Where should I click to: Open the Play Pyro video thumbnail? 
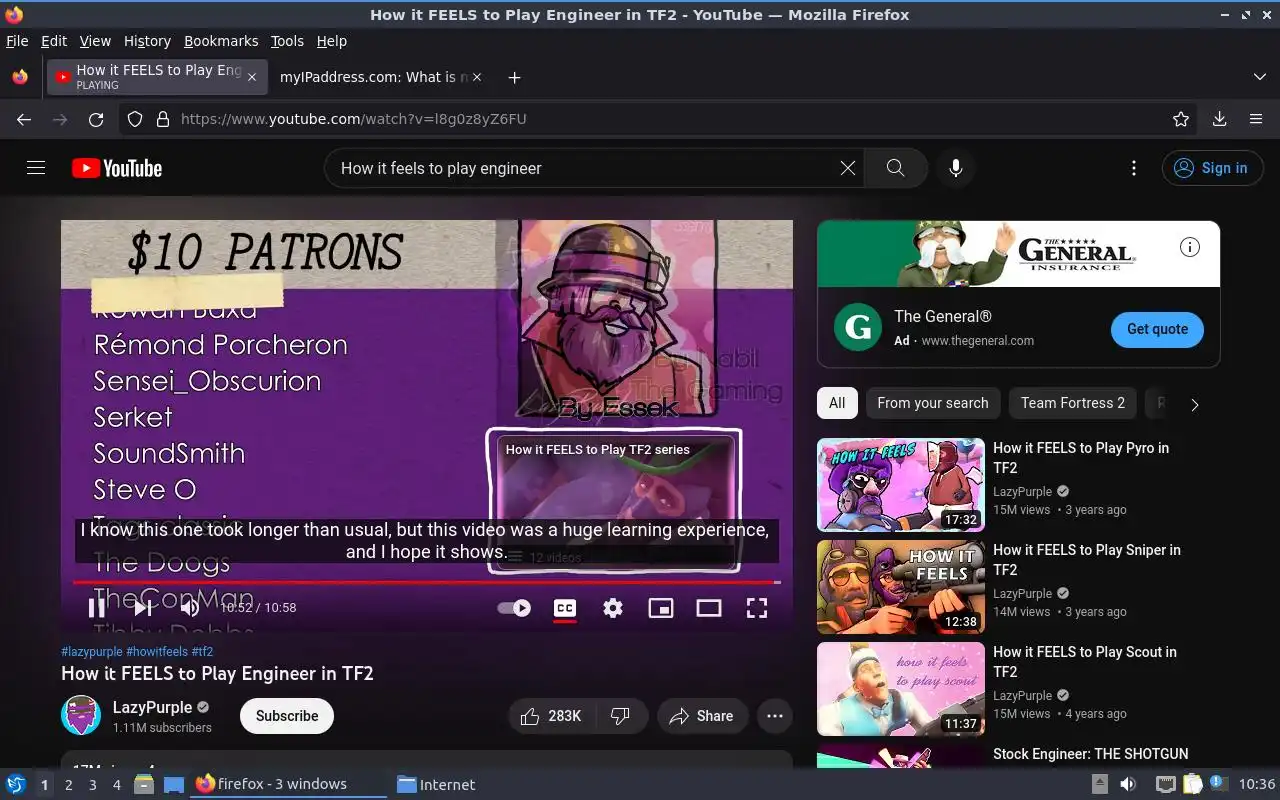901,485
